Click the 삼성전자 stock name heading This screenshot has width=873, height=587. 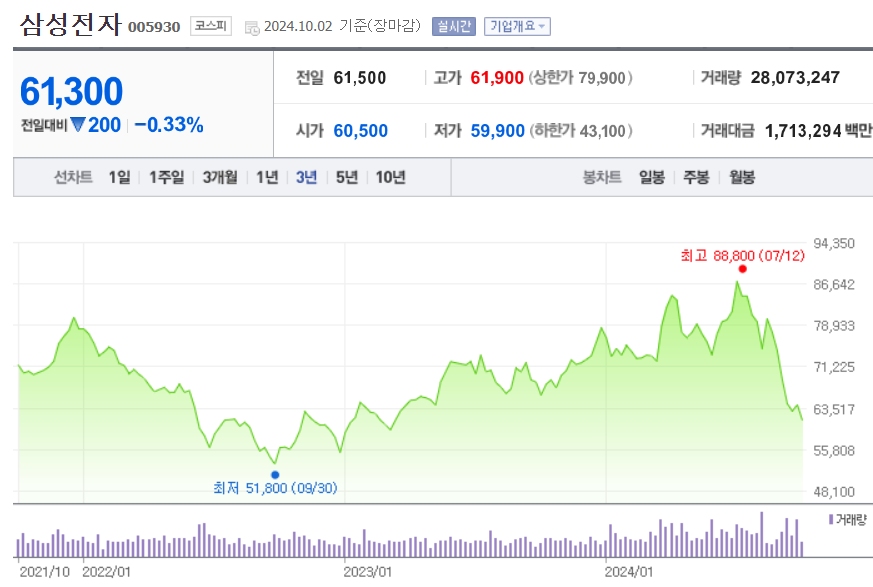70,25
